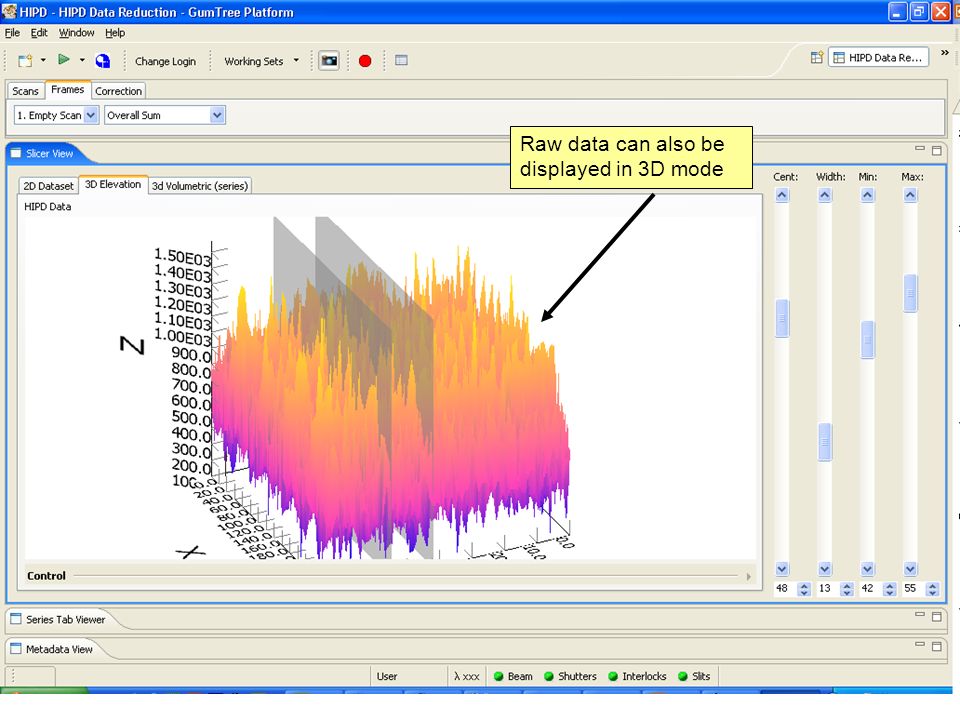Click the up arrow above the Min slider
The width and height of the screenshot is (960, 720).
868,195
